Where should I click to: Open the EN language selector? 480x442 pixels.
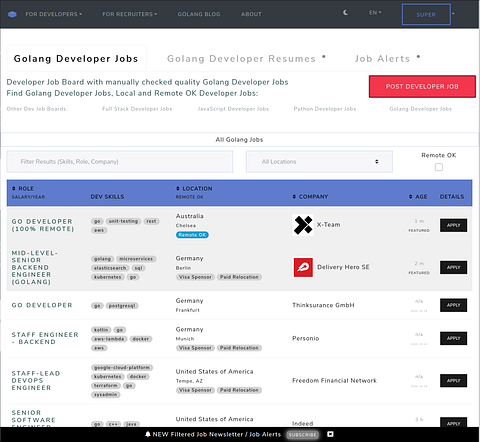pos(375,13)
